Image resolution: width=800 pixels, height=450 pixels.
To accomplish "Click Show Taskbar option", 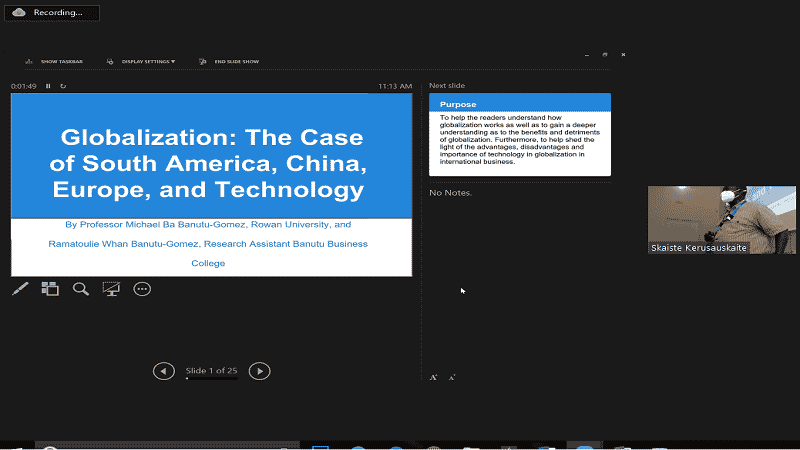I will click(54, 61).
